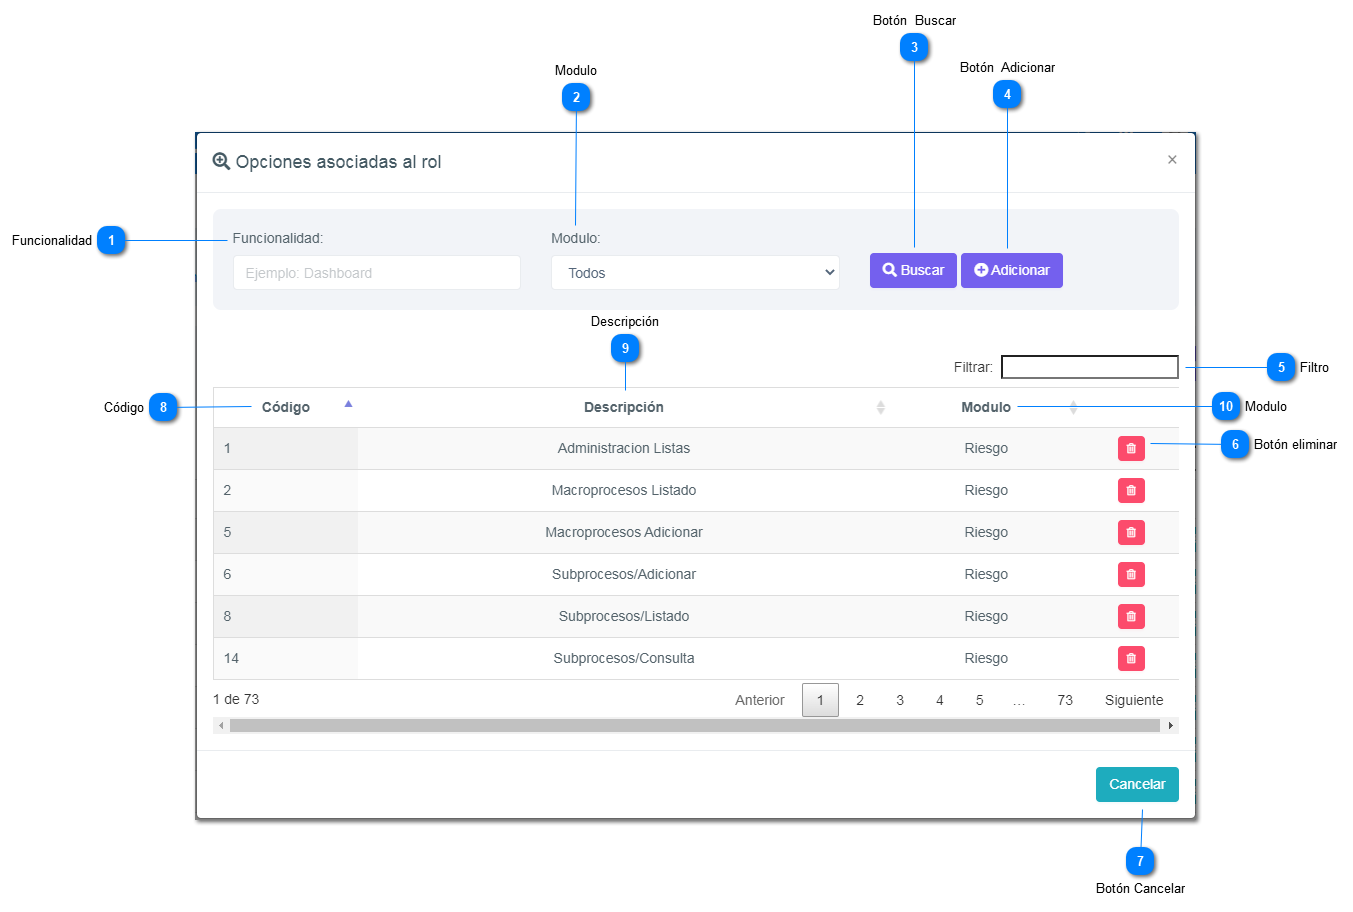Click the Cancelar button
This screenshot has width=1353, height=912.
(1137, 784)
